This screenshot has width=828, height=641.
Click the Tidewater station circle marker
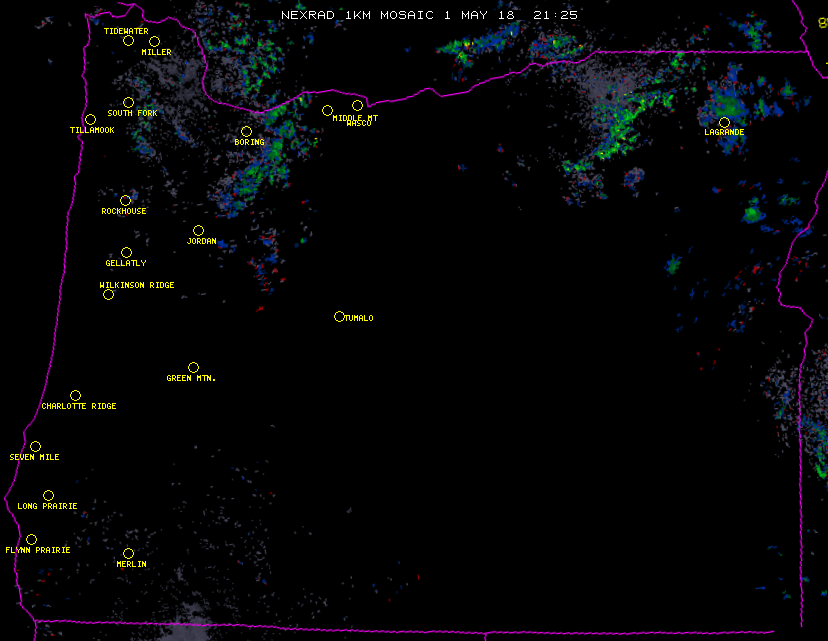pyautogui.click(x=128, y=40)
